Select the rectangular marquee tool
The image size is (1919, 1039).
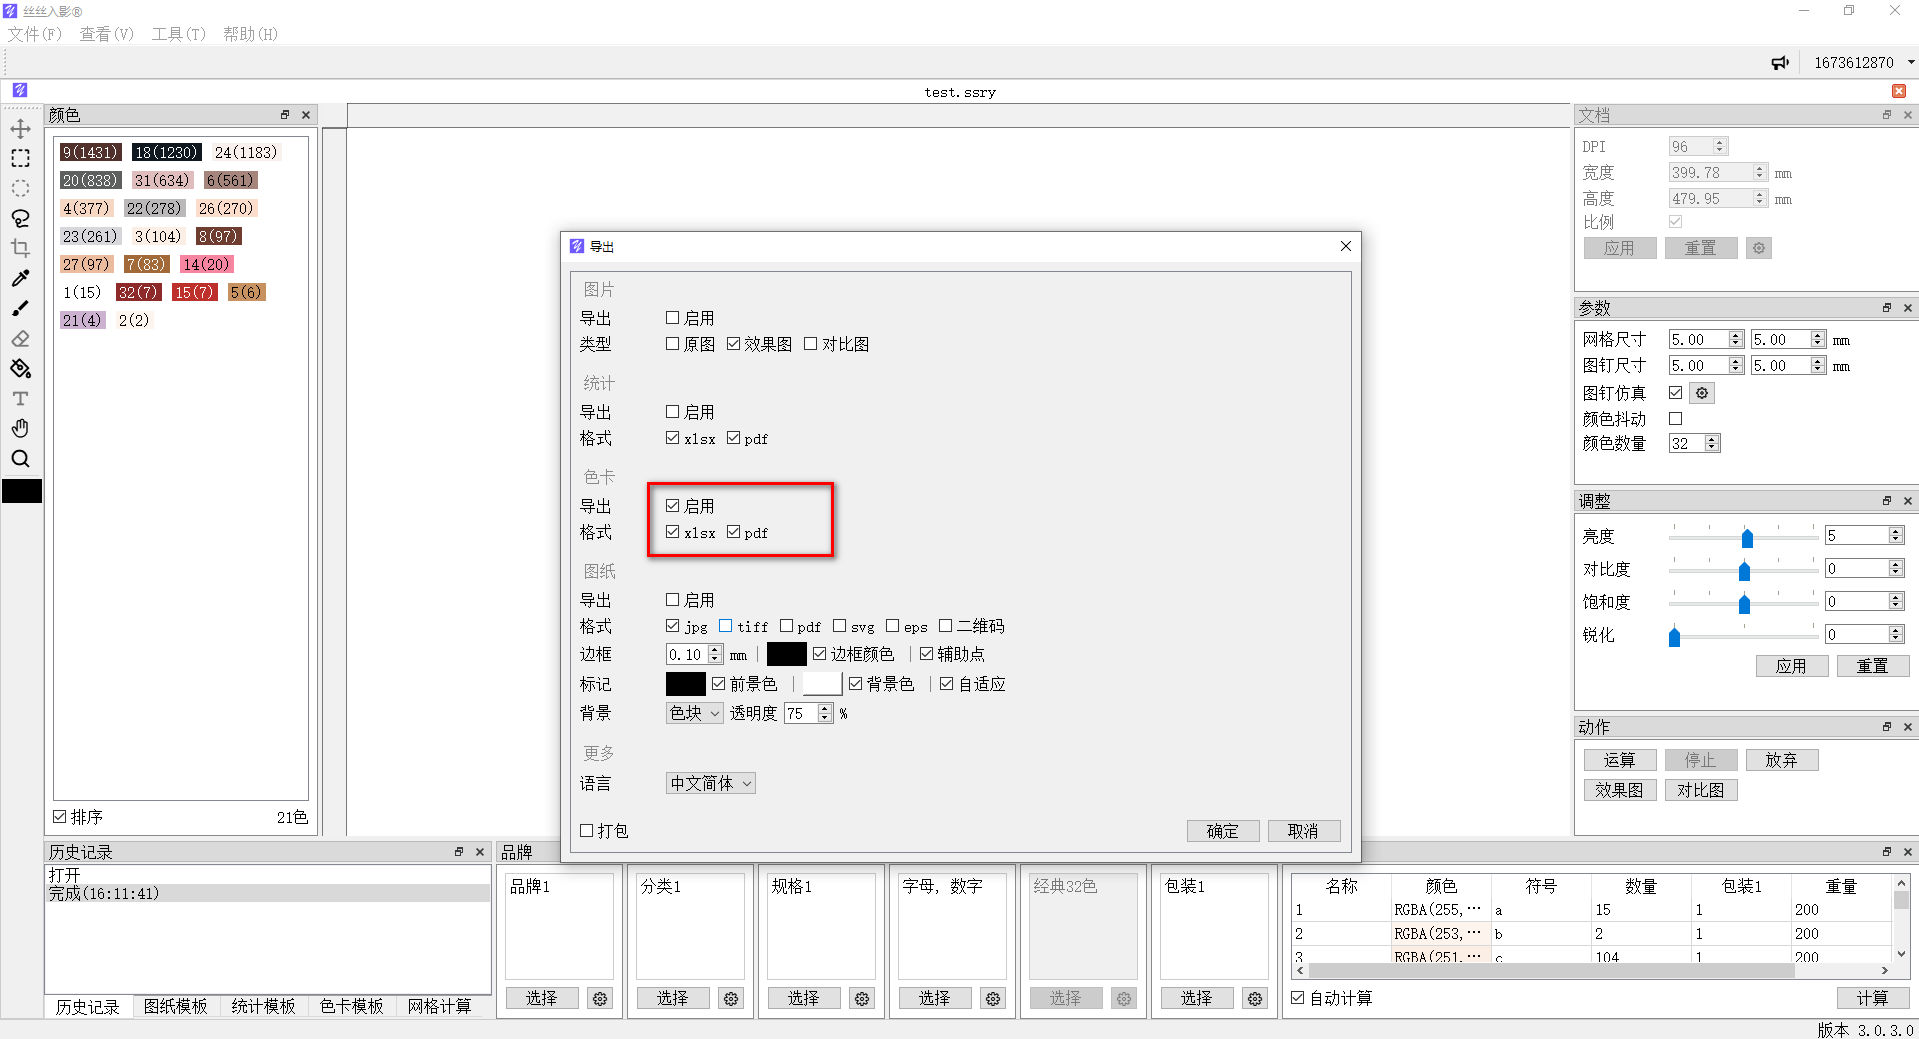[20, 159]
